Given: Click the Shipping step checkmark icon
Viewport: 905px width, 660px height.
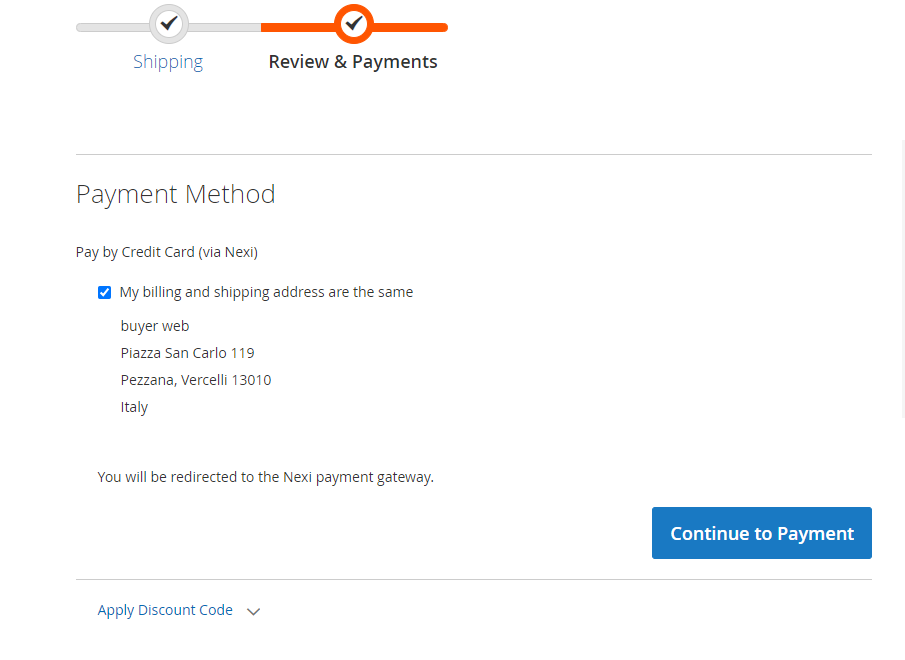Looking at the screenshot, I should tap(168, 23).
